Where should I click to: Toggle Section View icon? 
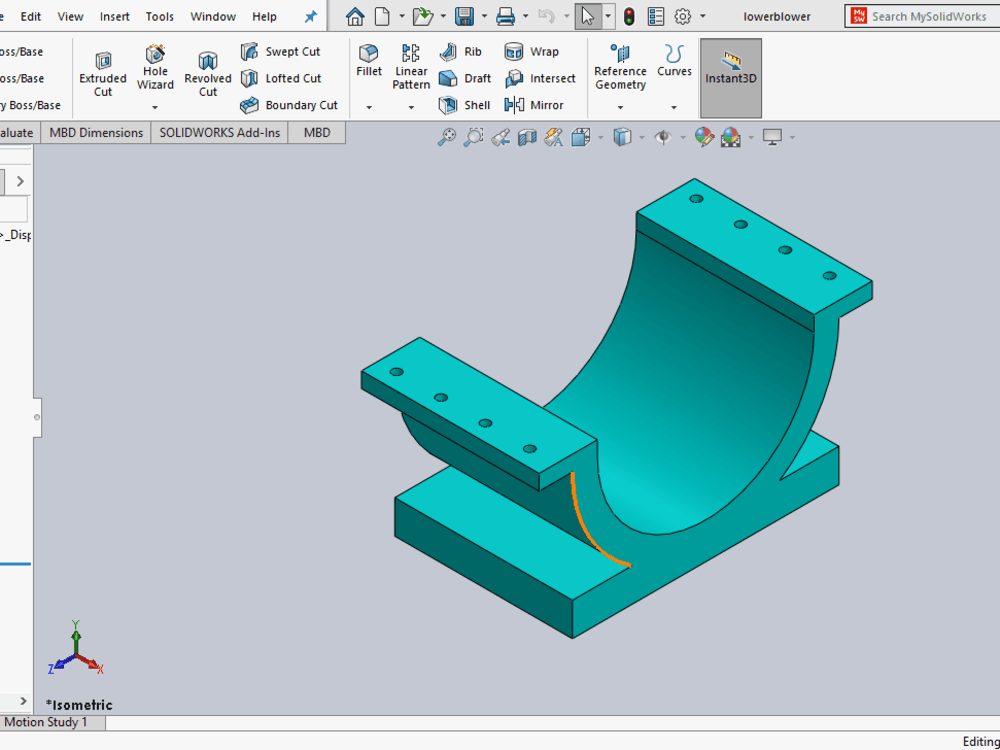527,137
